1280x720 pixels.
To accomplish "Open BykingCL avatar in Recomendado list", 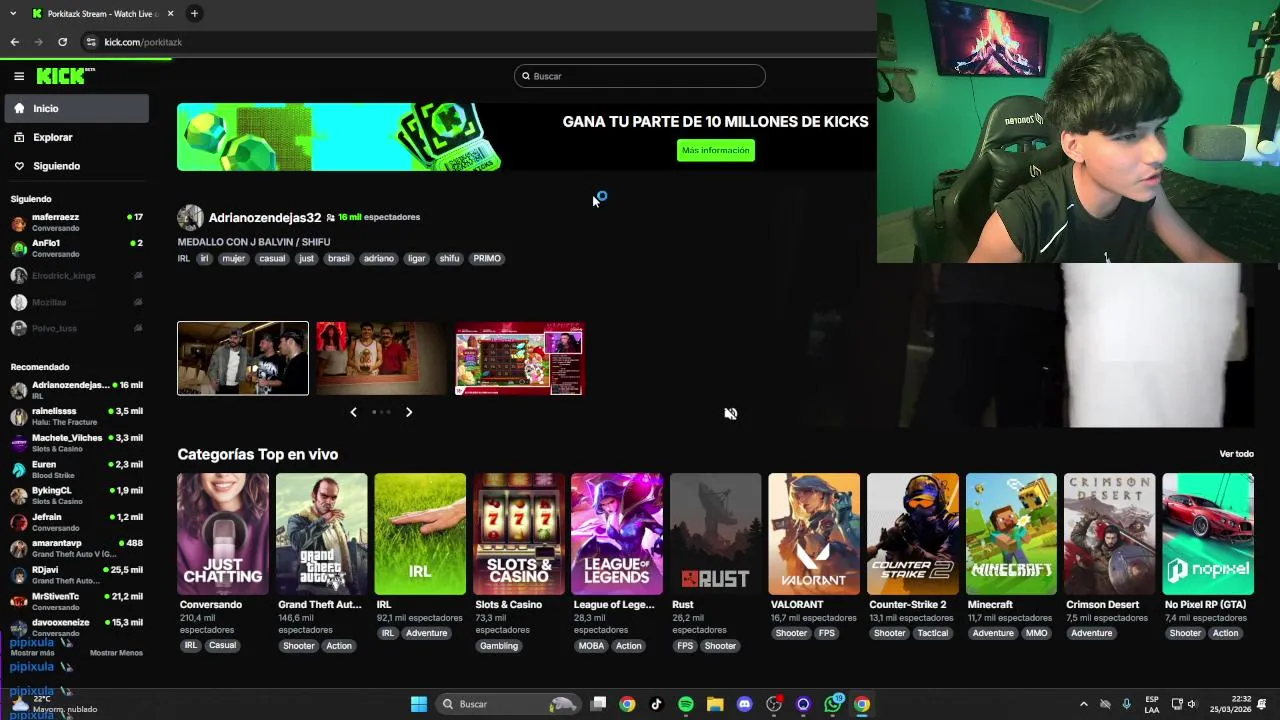I will pyautogui.click(x=19, y=496).
